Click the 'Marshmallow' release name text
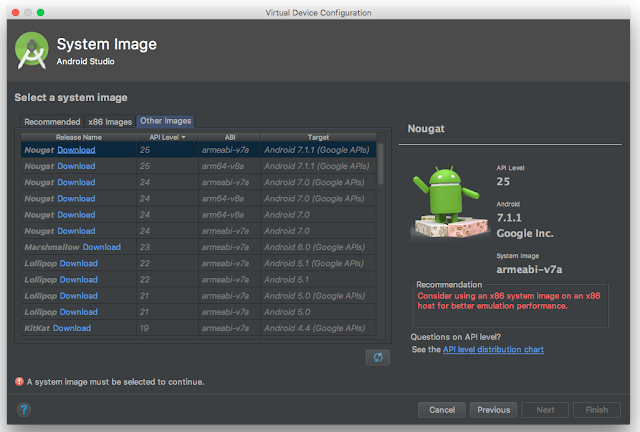 coord(52,247)
